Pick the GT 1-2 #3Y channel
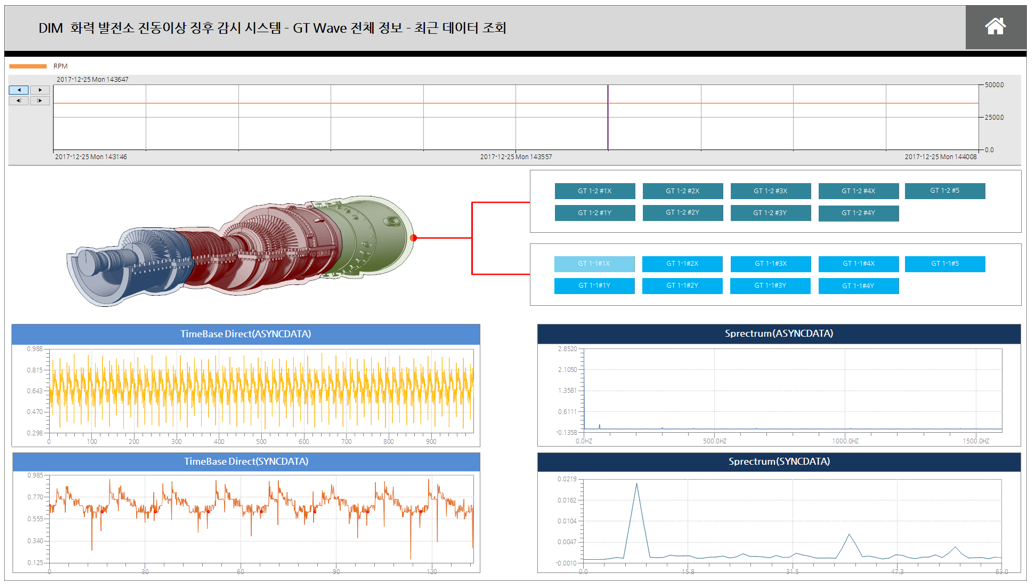The height and width of the screenshot is (588, 1033). (770, 213)
